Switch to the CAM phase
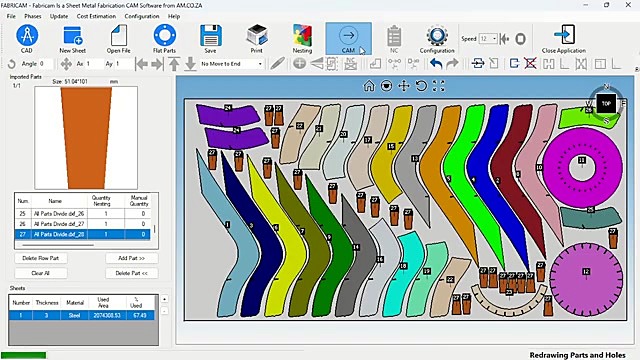The width and height of the screenshot is (640, 360). (349, 38)
